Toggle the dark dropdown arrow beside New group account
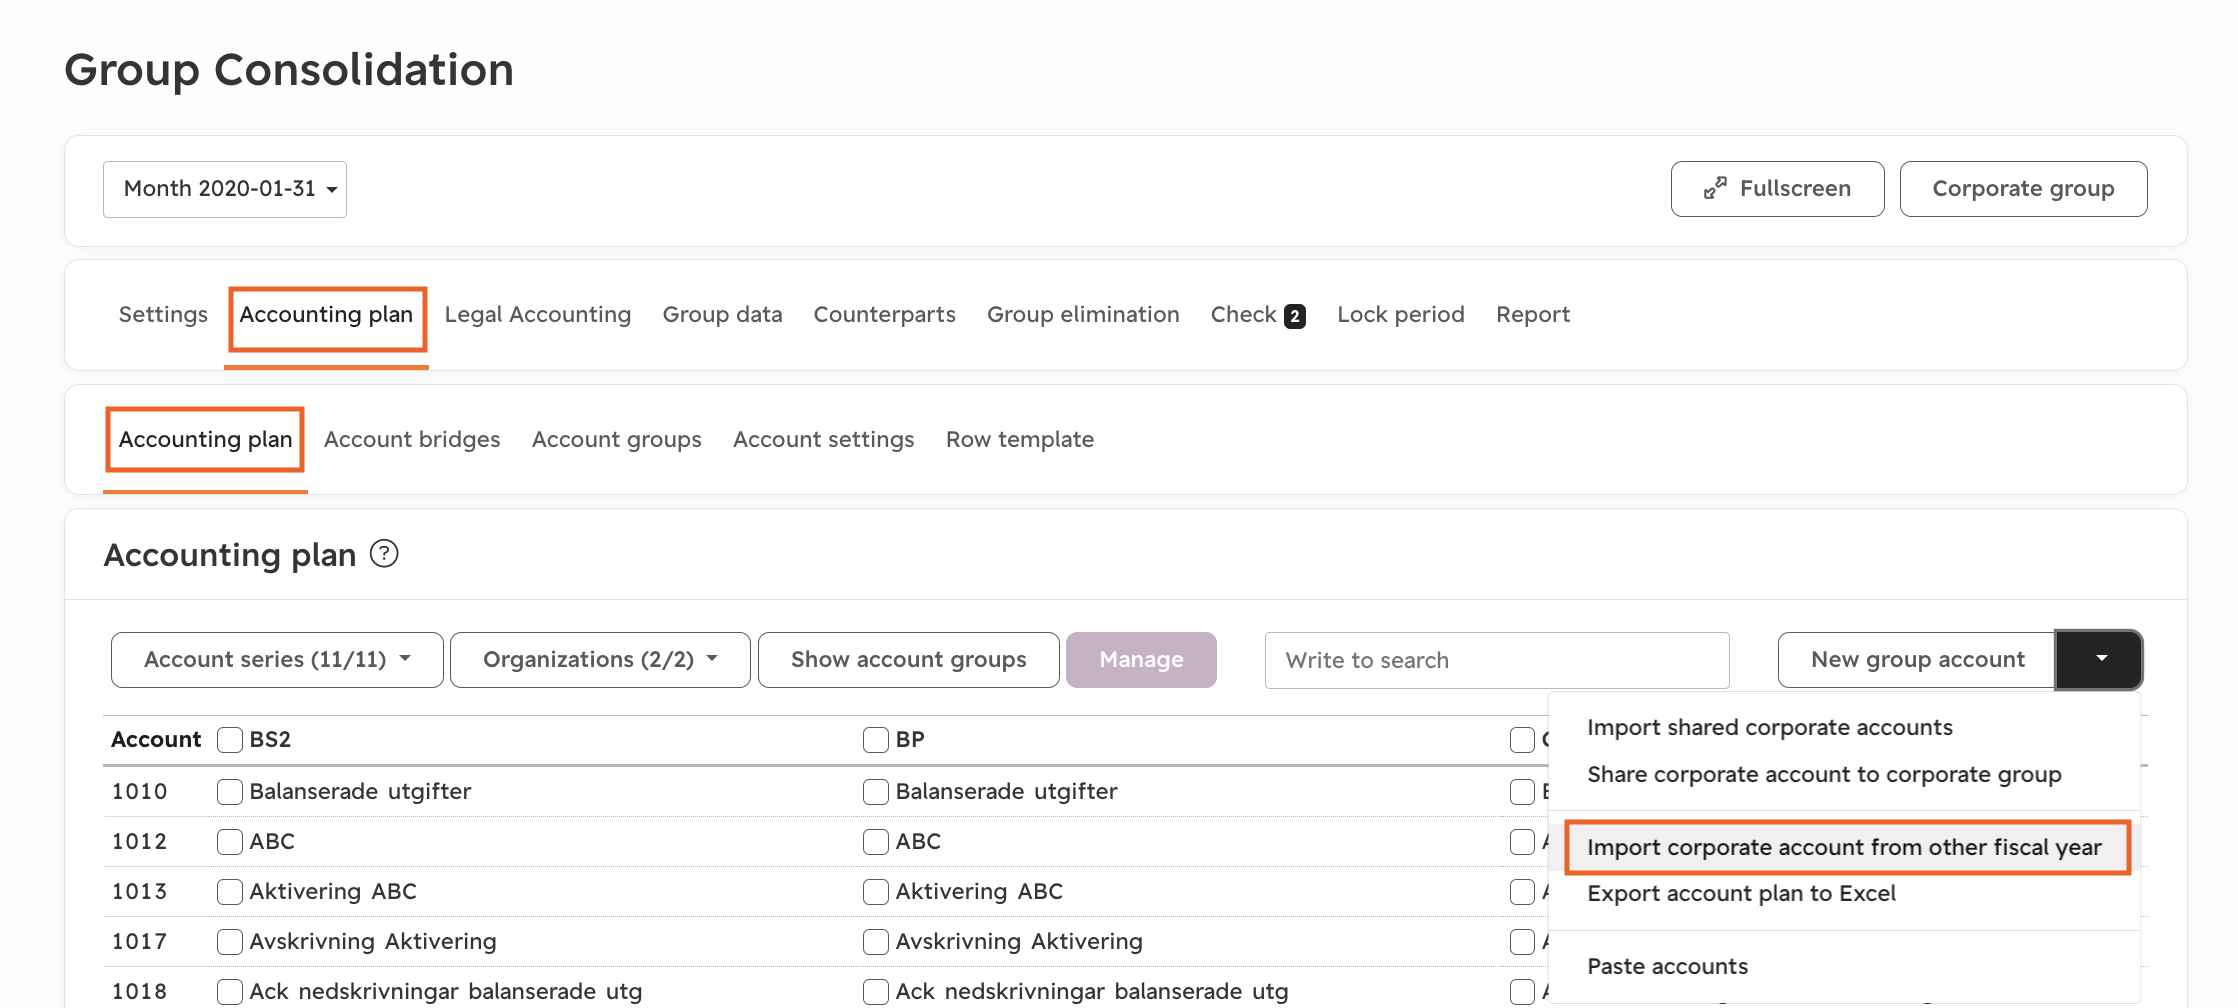 [2100, 660]
